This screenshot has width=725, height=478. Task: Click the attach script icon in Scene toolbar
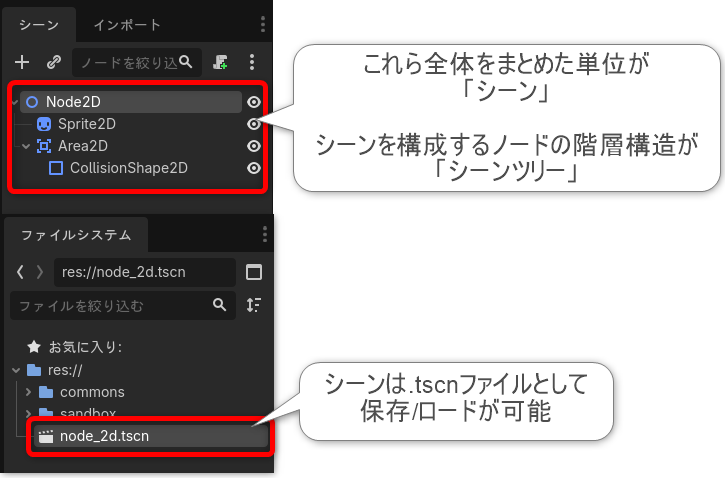point(220,62)
